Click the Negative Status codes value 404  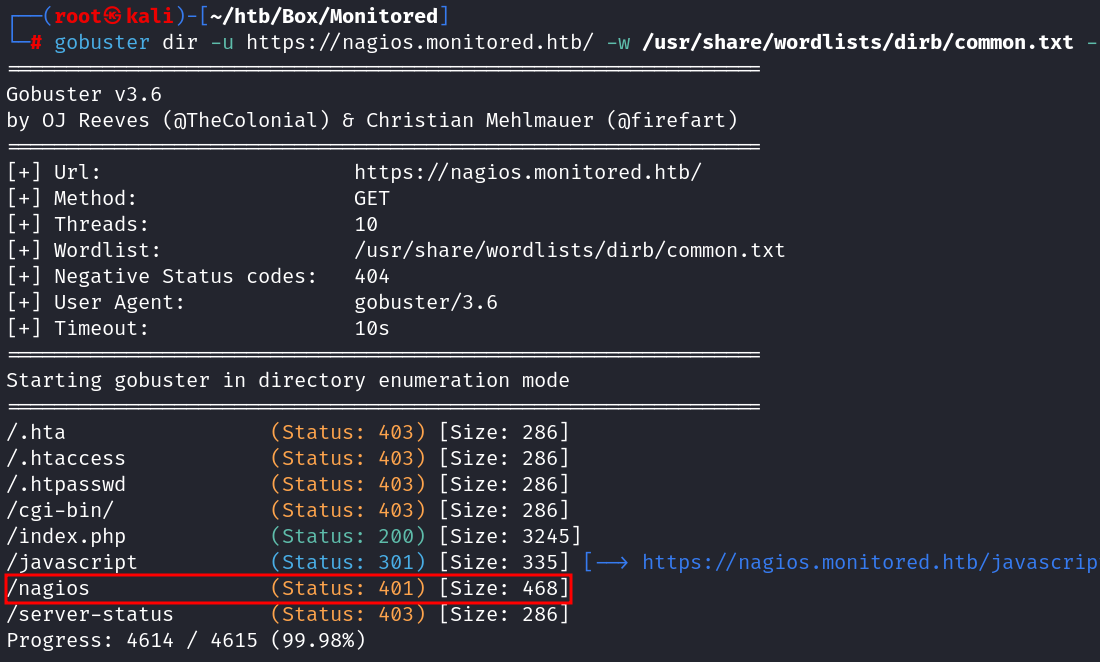click(372, 277)
